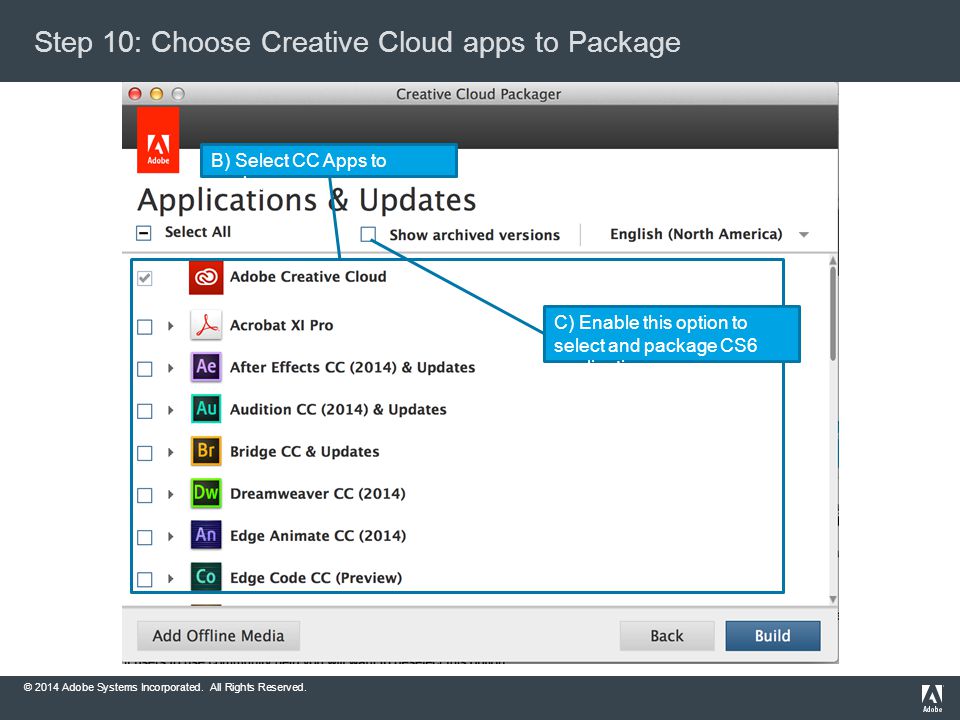Click the Edge Code Co icon

point(206,577)
